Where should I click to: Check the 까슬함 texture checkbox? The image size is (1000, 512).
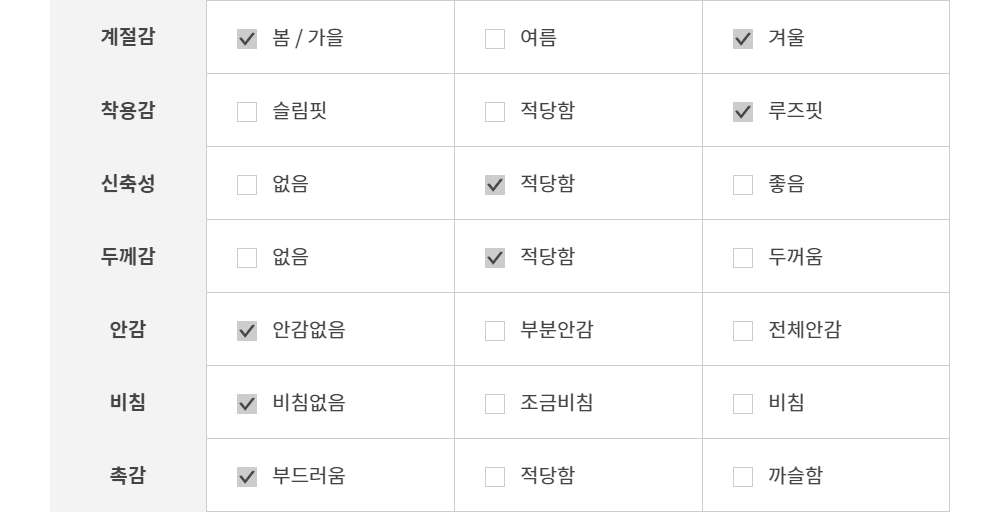click(x=743, y=478)
